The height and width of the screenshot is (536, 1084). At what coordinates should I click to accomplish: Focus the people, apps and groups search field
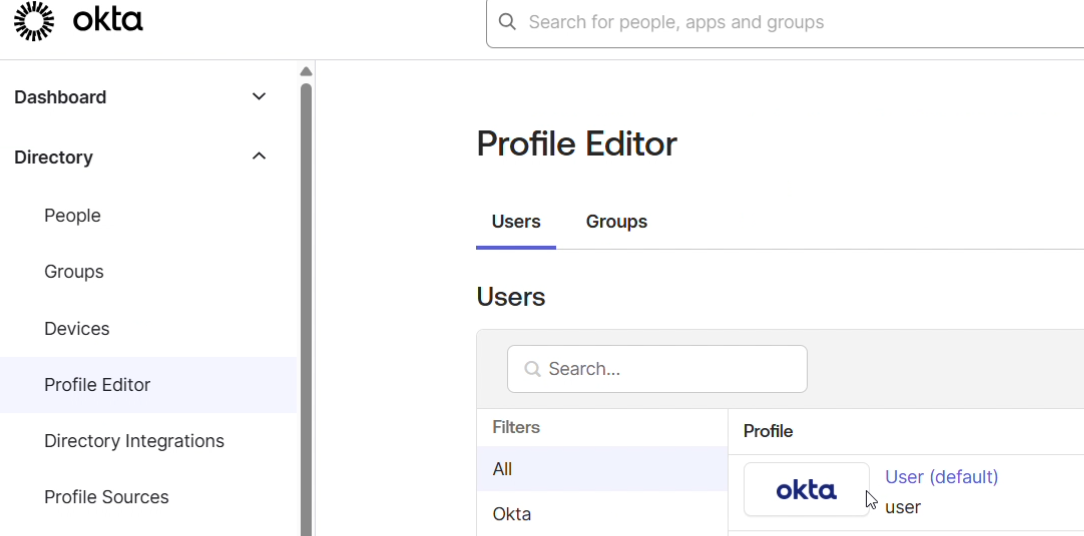tap(785, 22)
